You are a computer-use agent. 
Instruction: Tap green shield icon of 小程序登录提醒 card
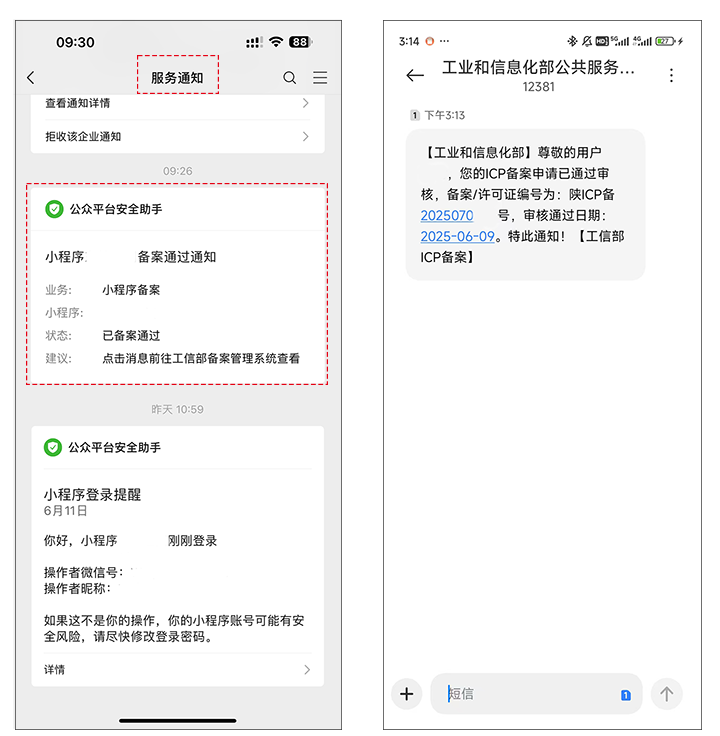53,447
